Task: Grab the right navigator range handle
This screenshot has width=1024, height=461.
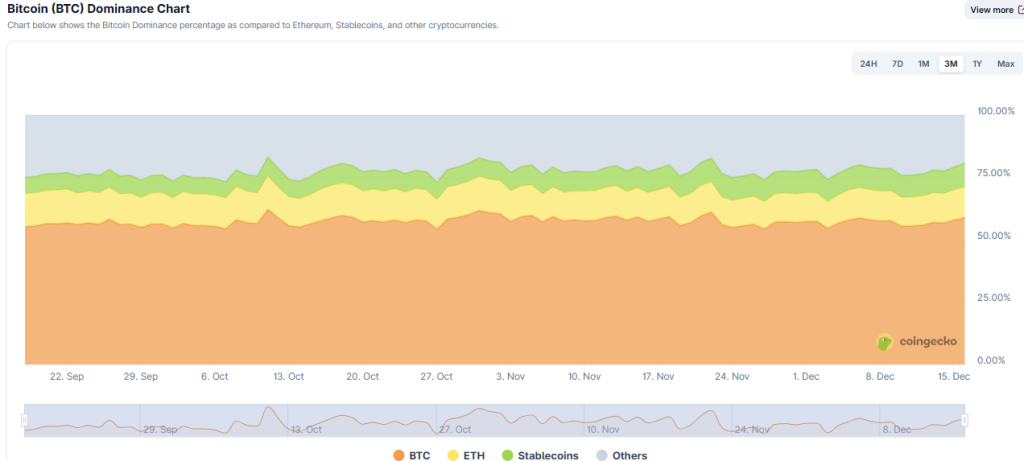Action: pos(965,420)
